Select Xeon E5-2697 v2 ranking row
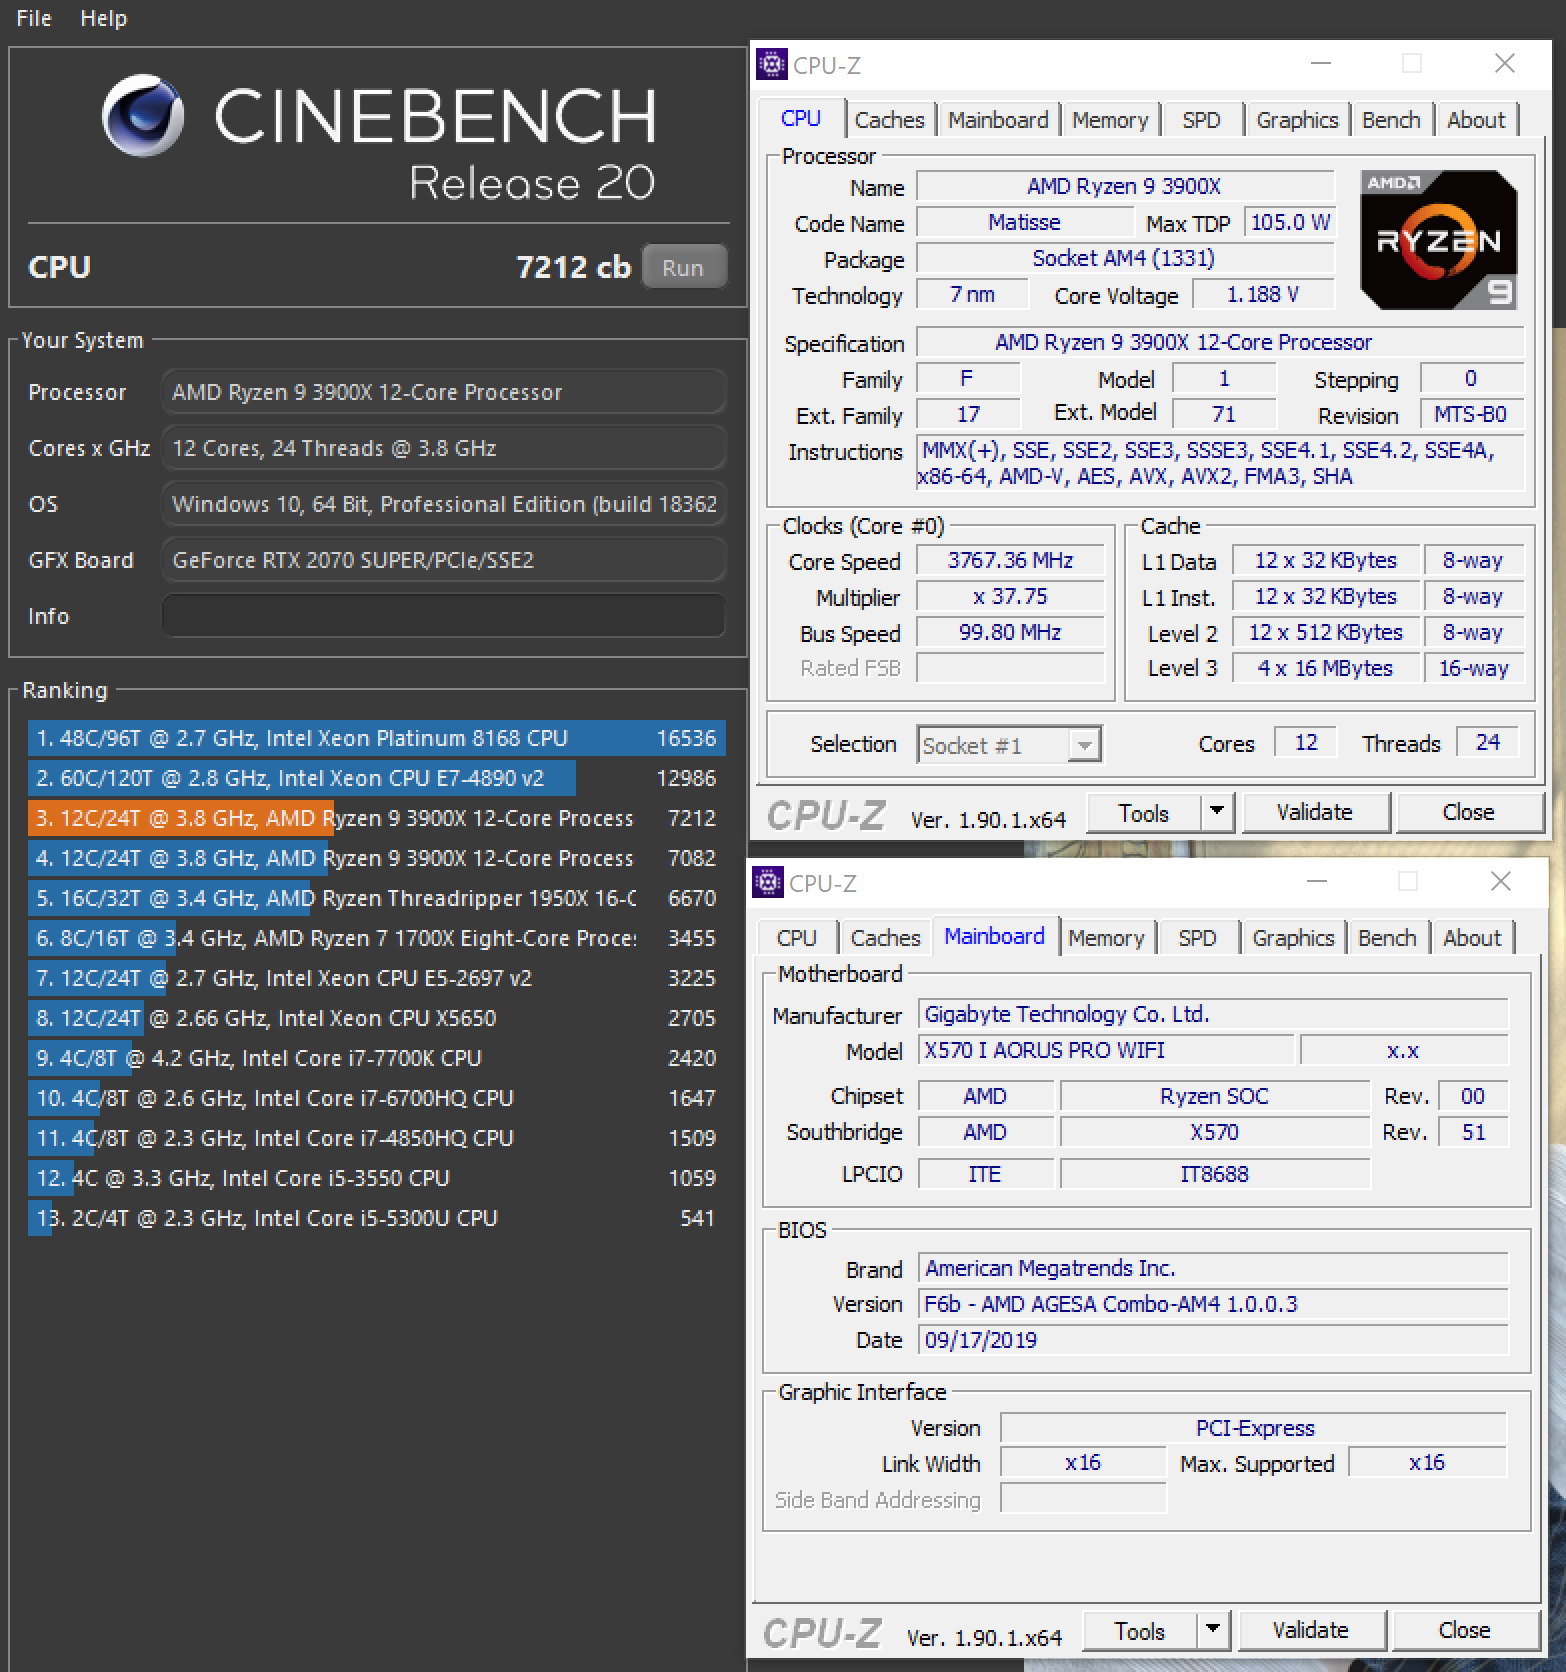 [x=377, y=978]
